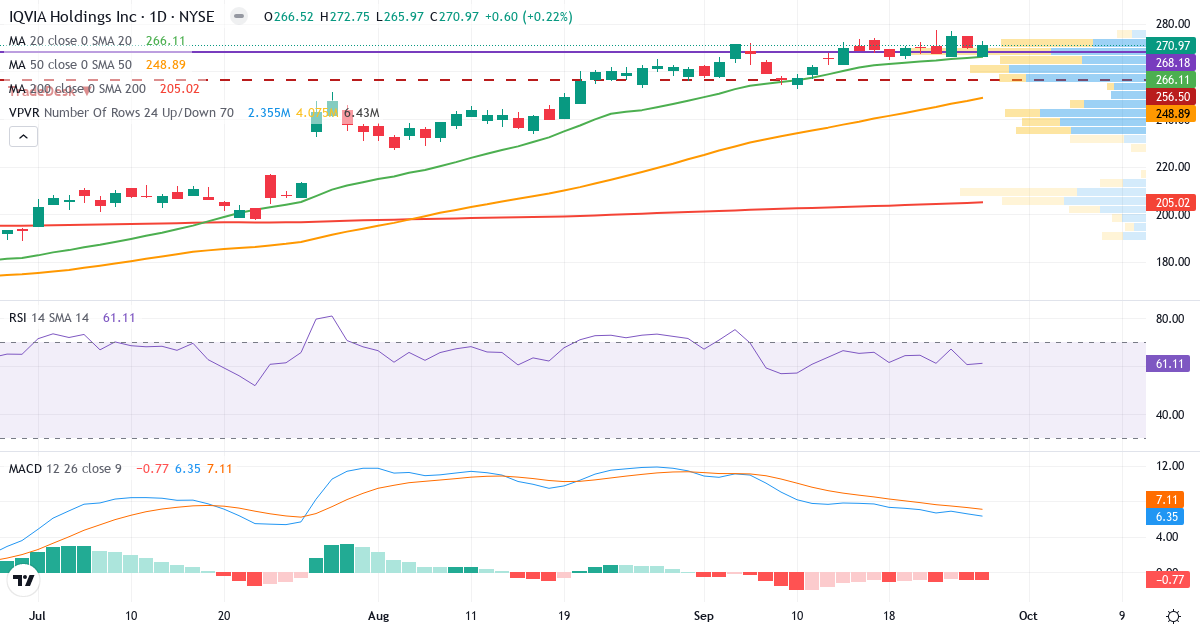1200x630 pixels.
Task: Click the 266.11 green label on price axis
Action: click(x=1172, y=79)
